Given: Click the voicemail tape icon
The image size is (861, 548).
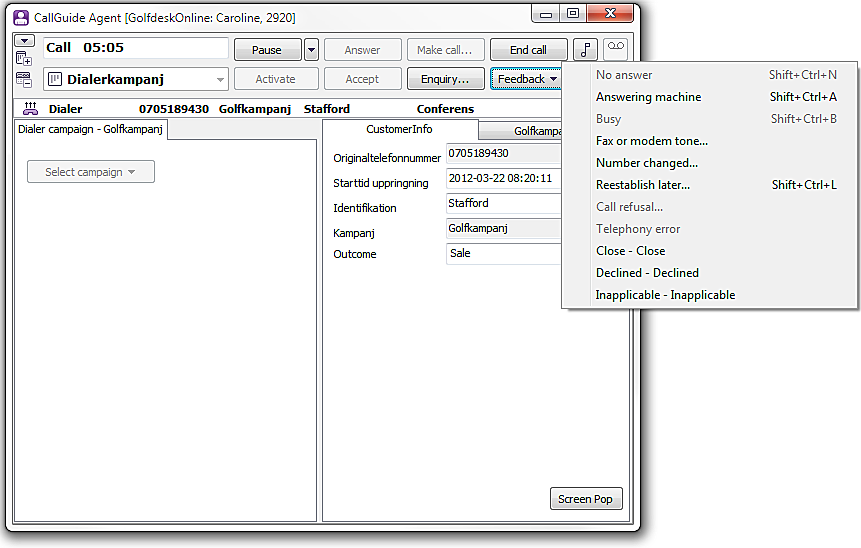Looking at the screenshot, I should pyautogui.click(x=615, y=49).
